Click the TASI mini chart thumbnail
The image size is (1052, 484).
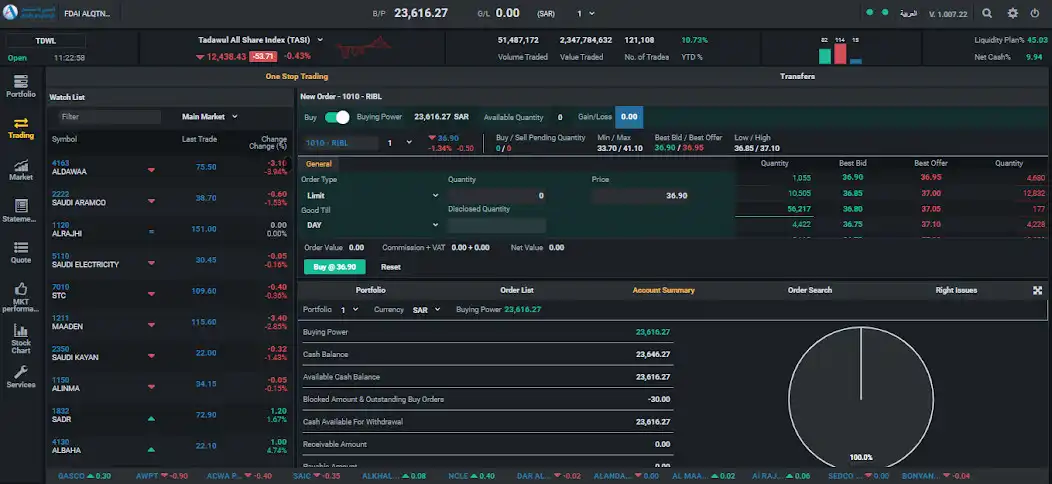click(x=364, y=49)
